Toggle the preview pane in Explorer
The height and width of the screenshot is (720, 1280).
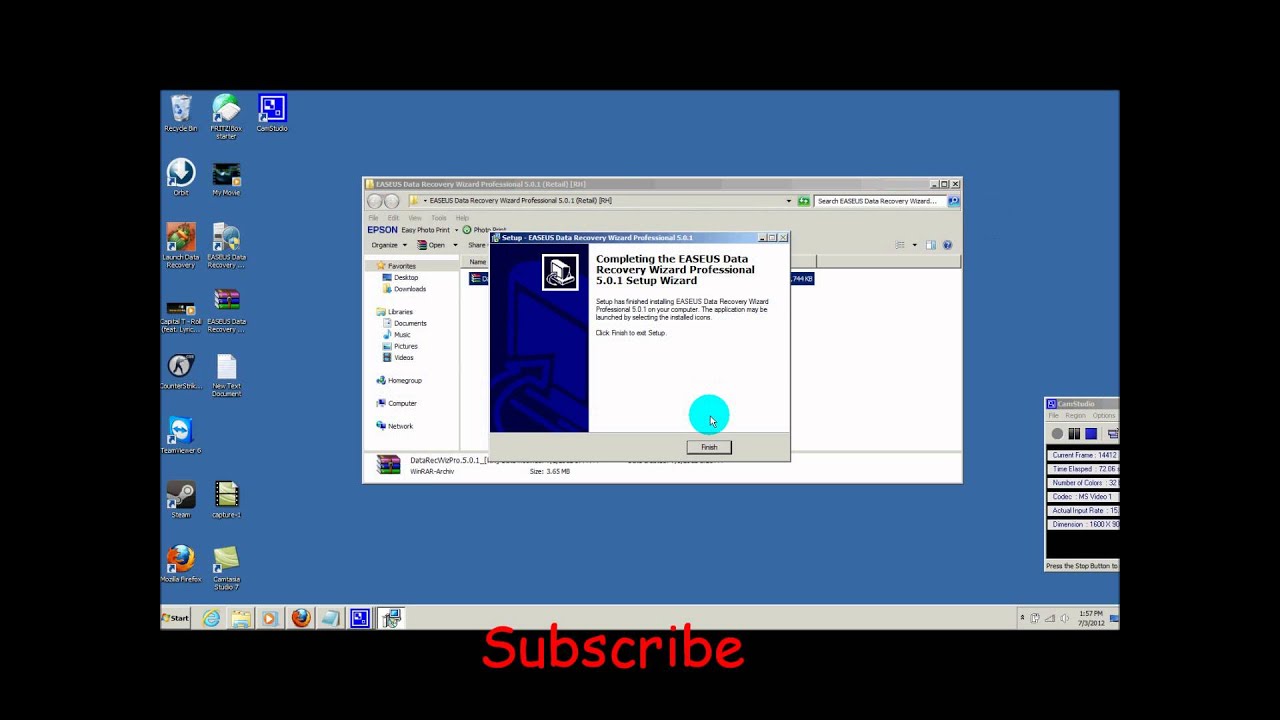coord(931,245)
